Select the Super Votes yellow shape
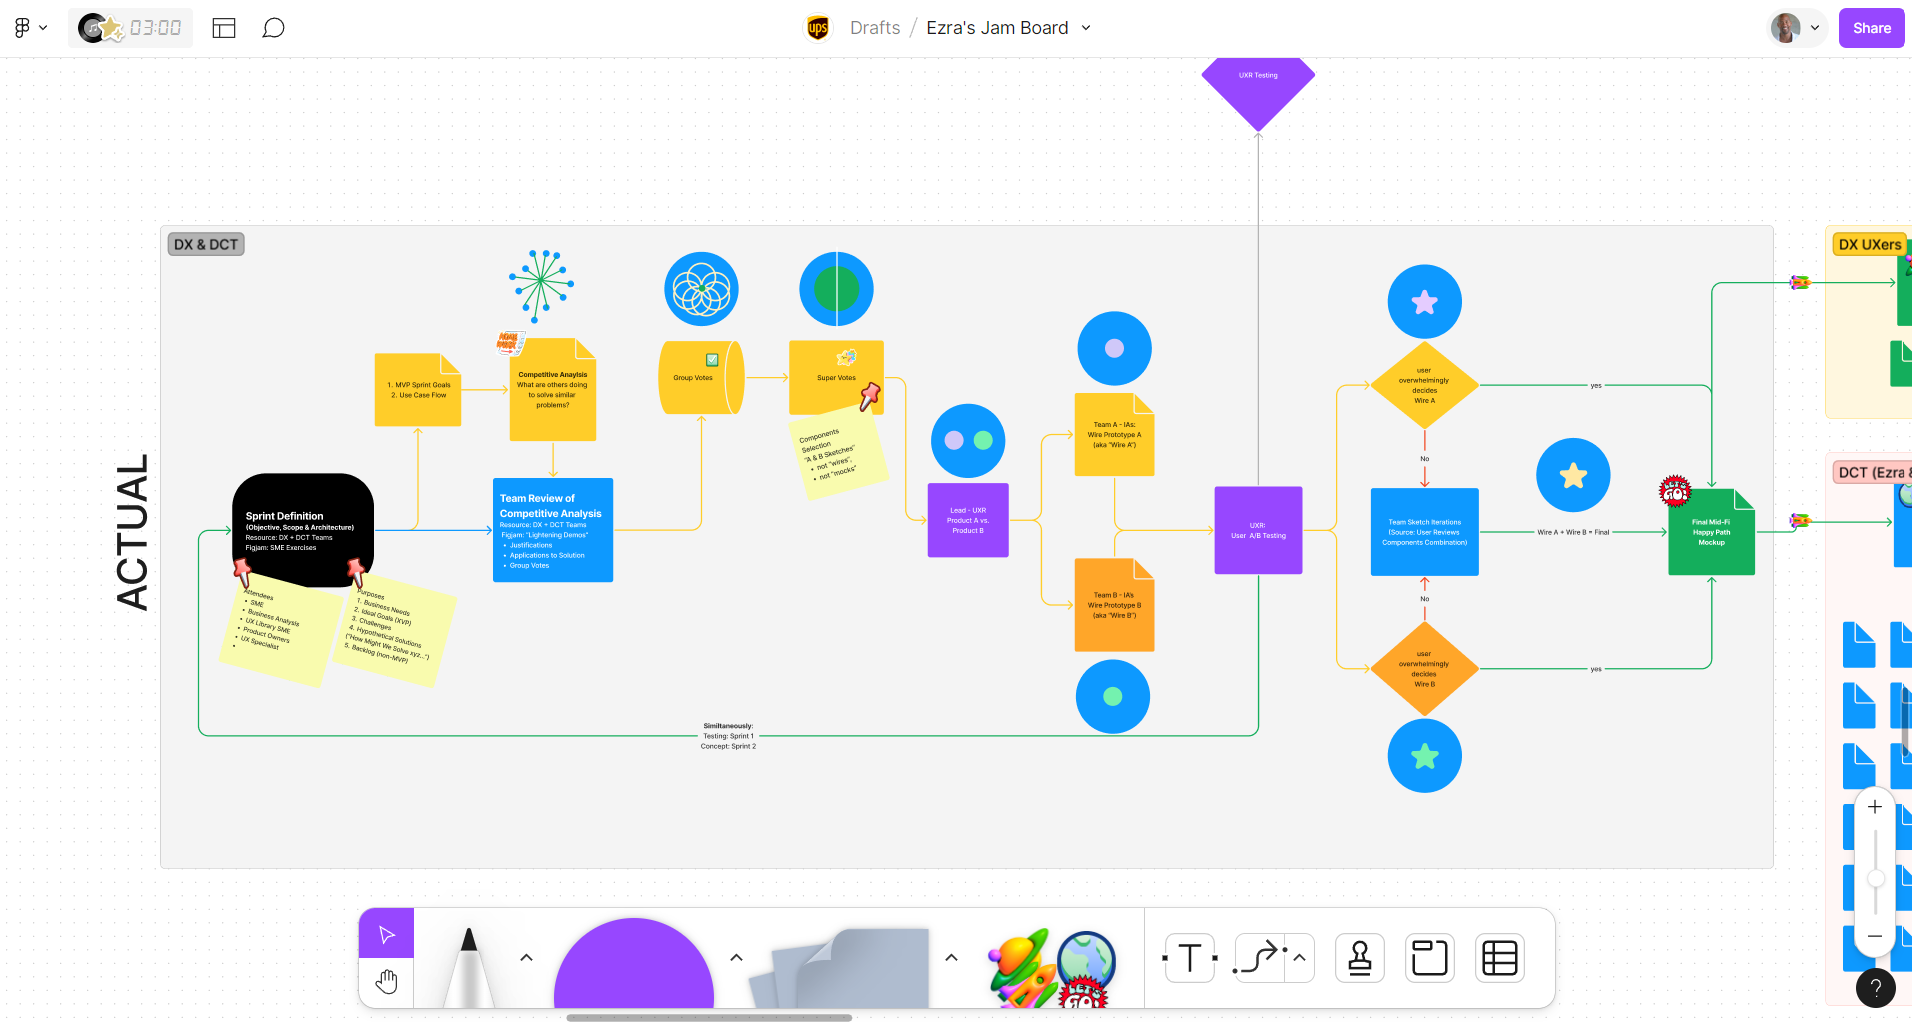The image size is (1912, 1026). pyautogui.click(x=836, y=377)
